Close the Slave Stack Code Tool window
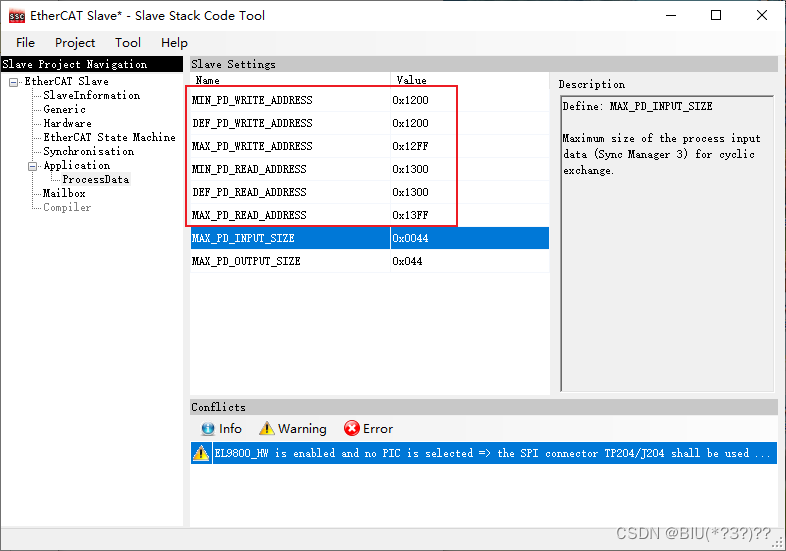Viewport: 786px width, 551px height. (762, 16)
